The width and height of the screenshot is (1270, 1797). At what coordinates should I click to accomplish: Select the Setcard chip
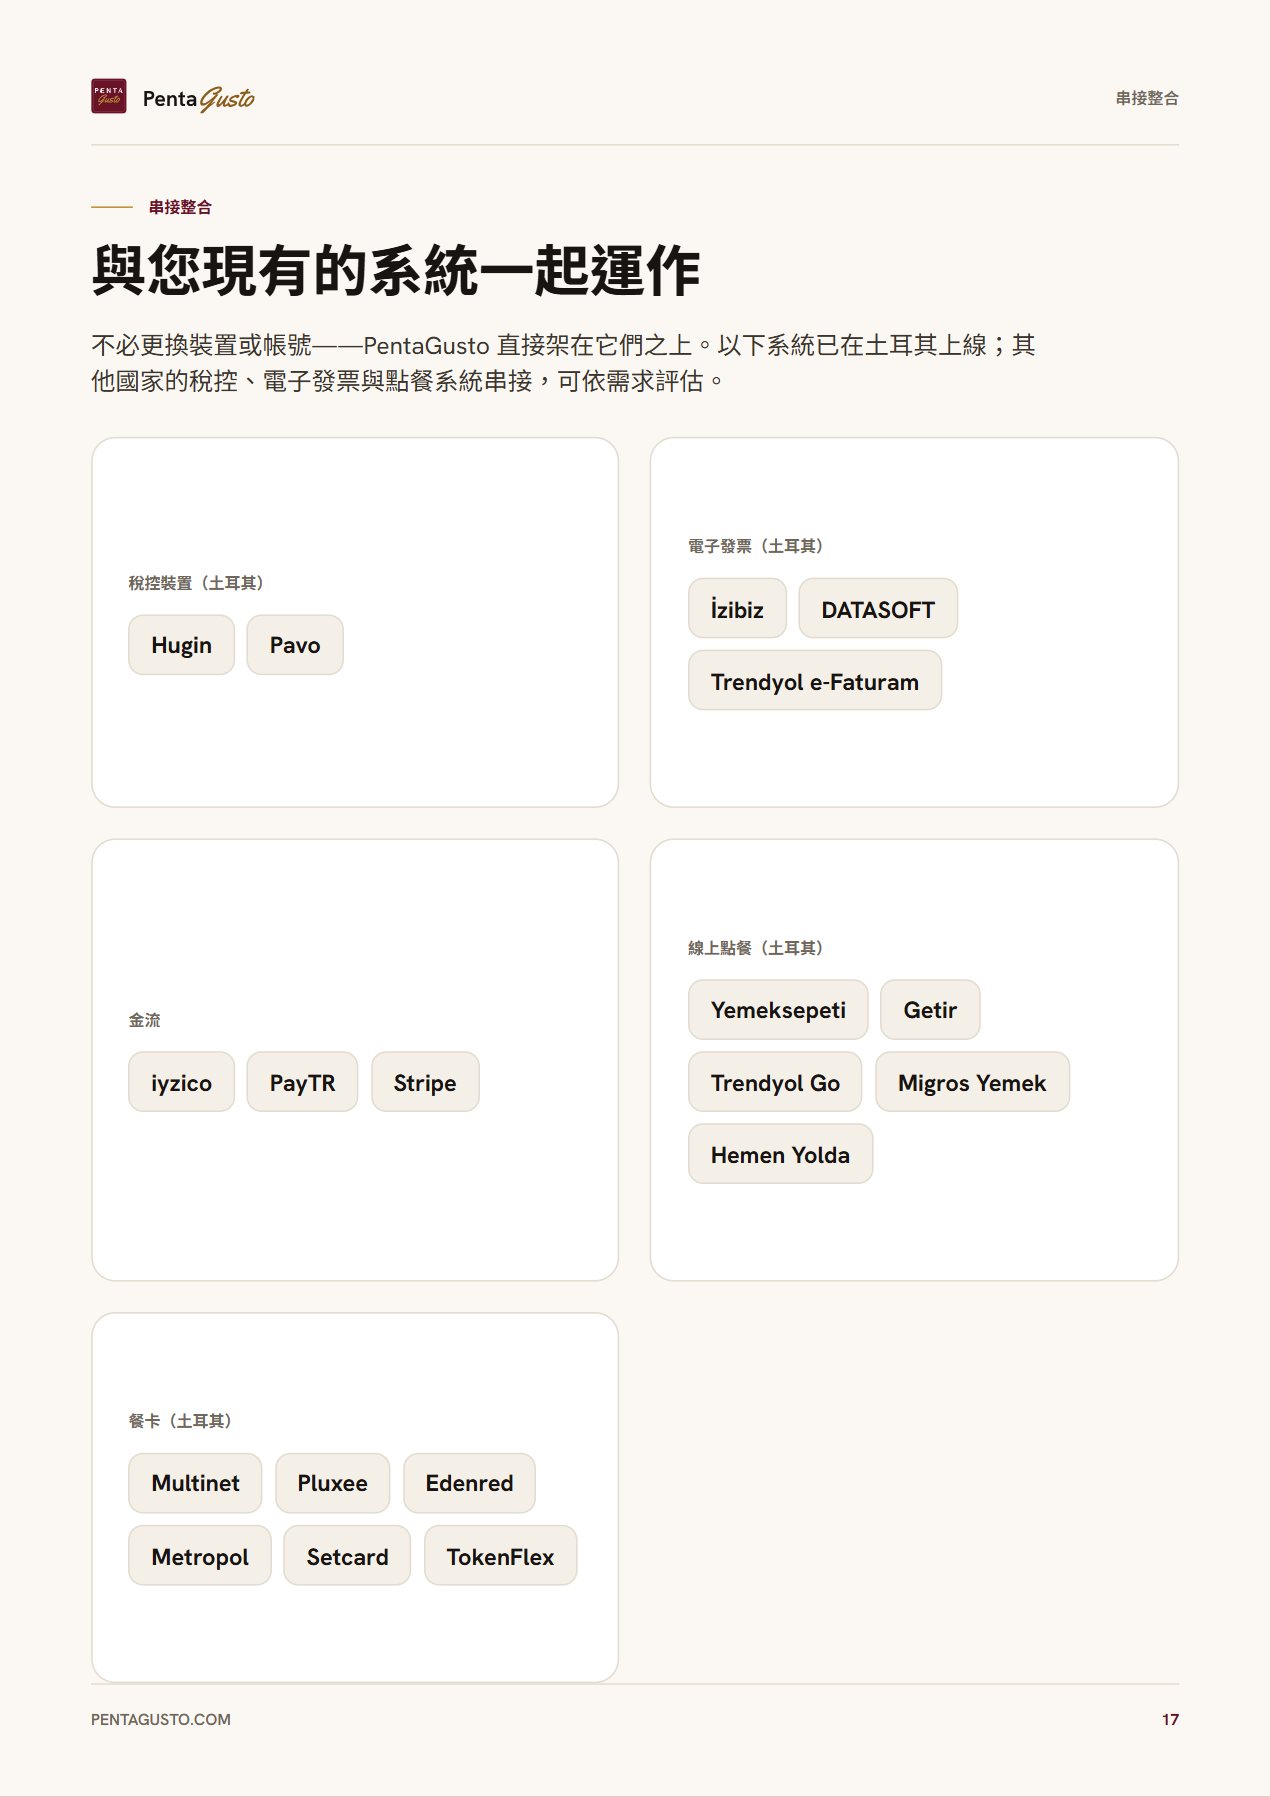(x=347, y=1556)
